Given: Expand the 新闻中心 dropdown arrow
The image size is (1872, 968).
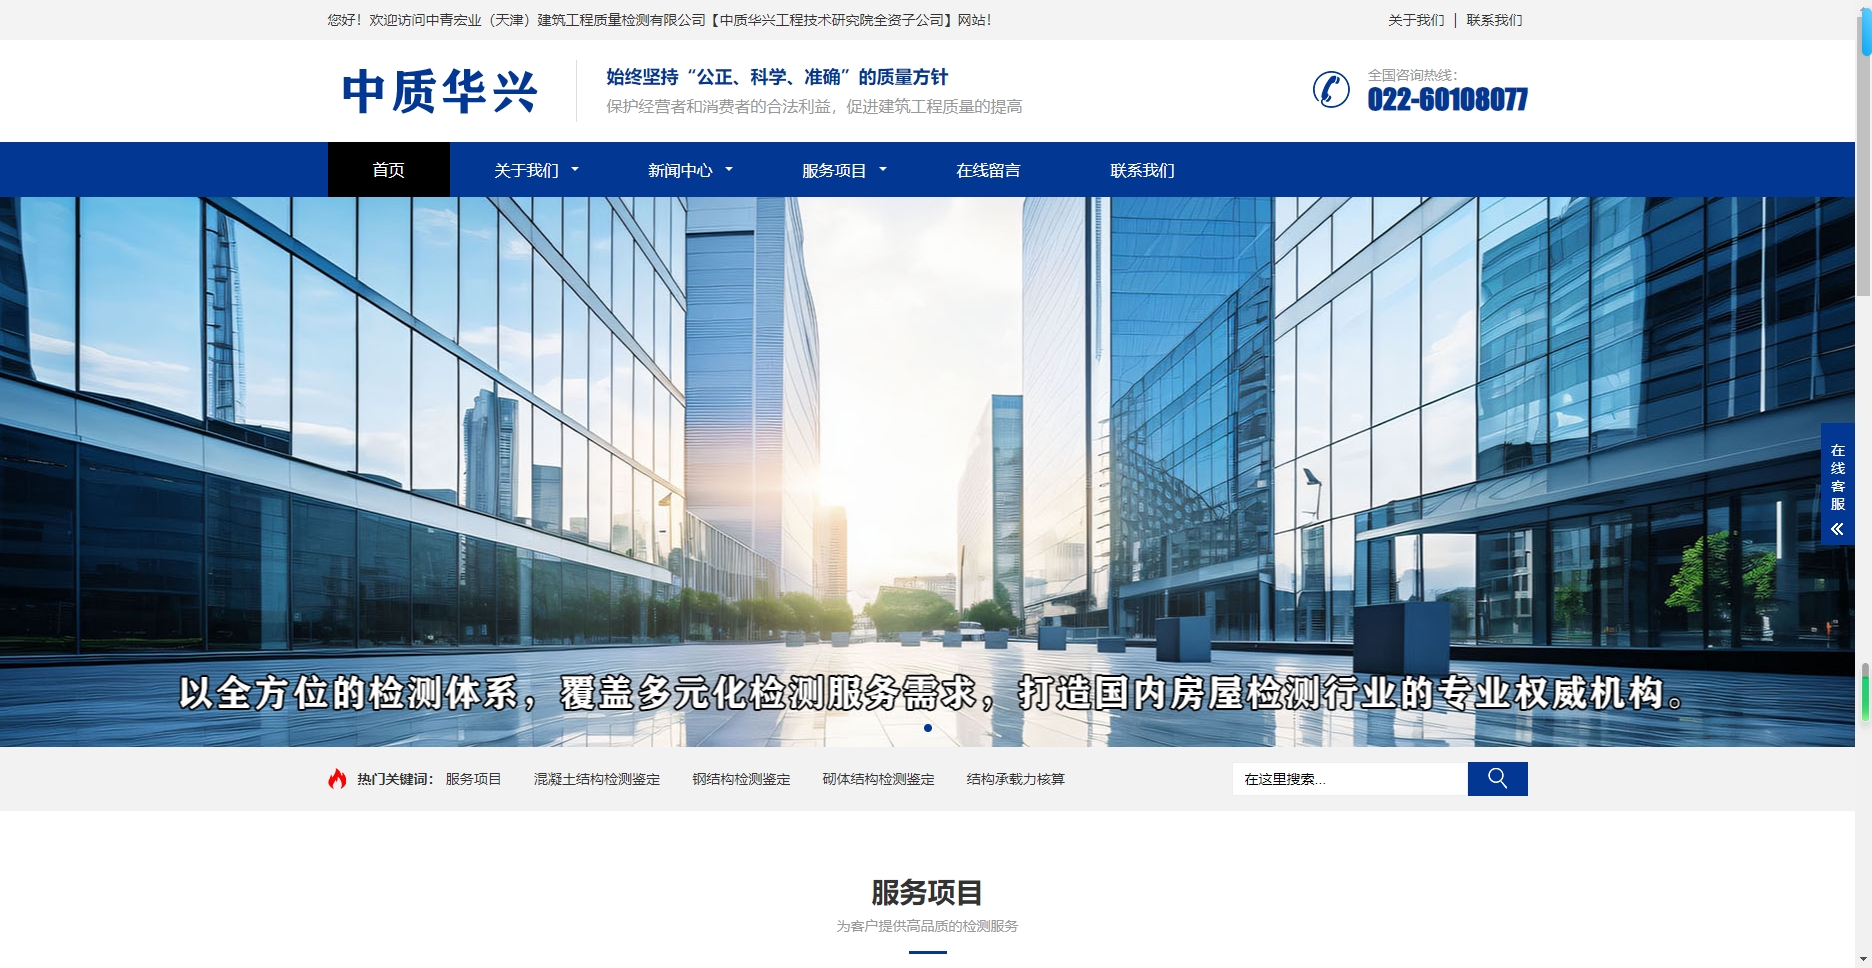Looking at the screenshot, I should point(729,170).
